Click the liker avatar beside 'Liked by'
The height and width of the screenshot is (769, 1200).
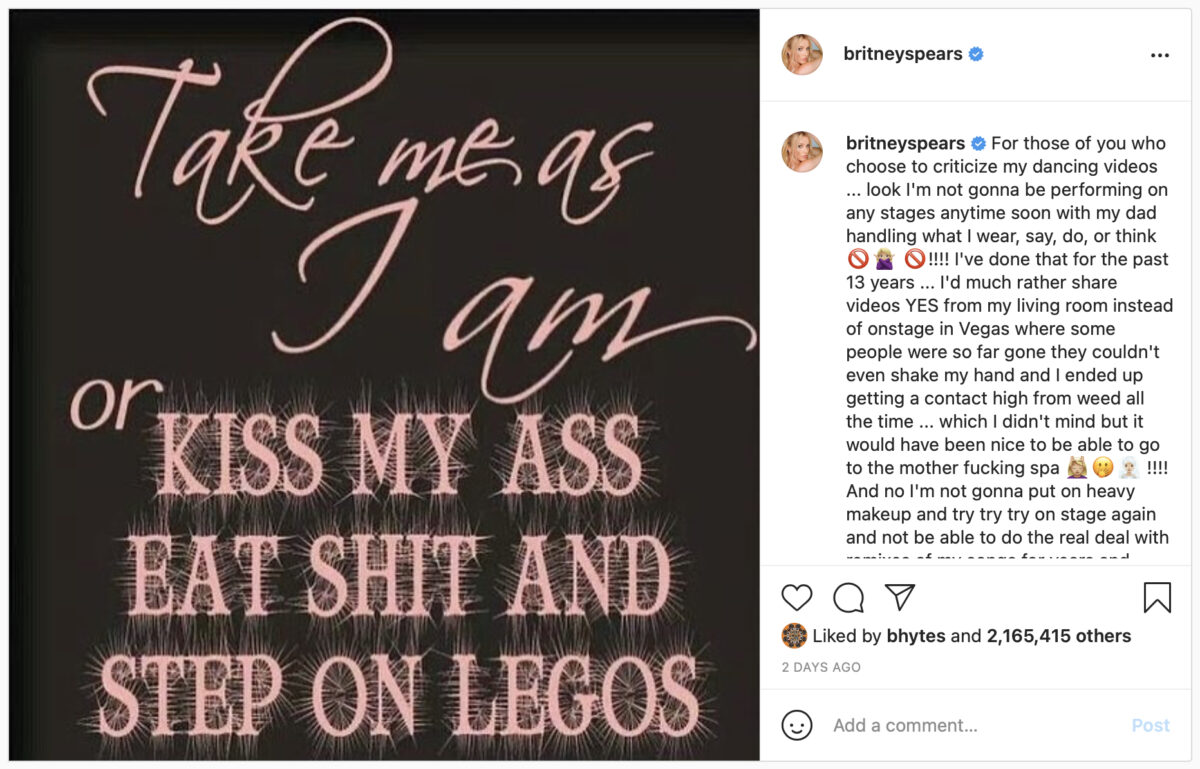point(794,636)
